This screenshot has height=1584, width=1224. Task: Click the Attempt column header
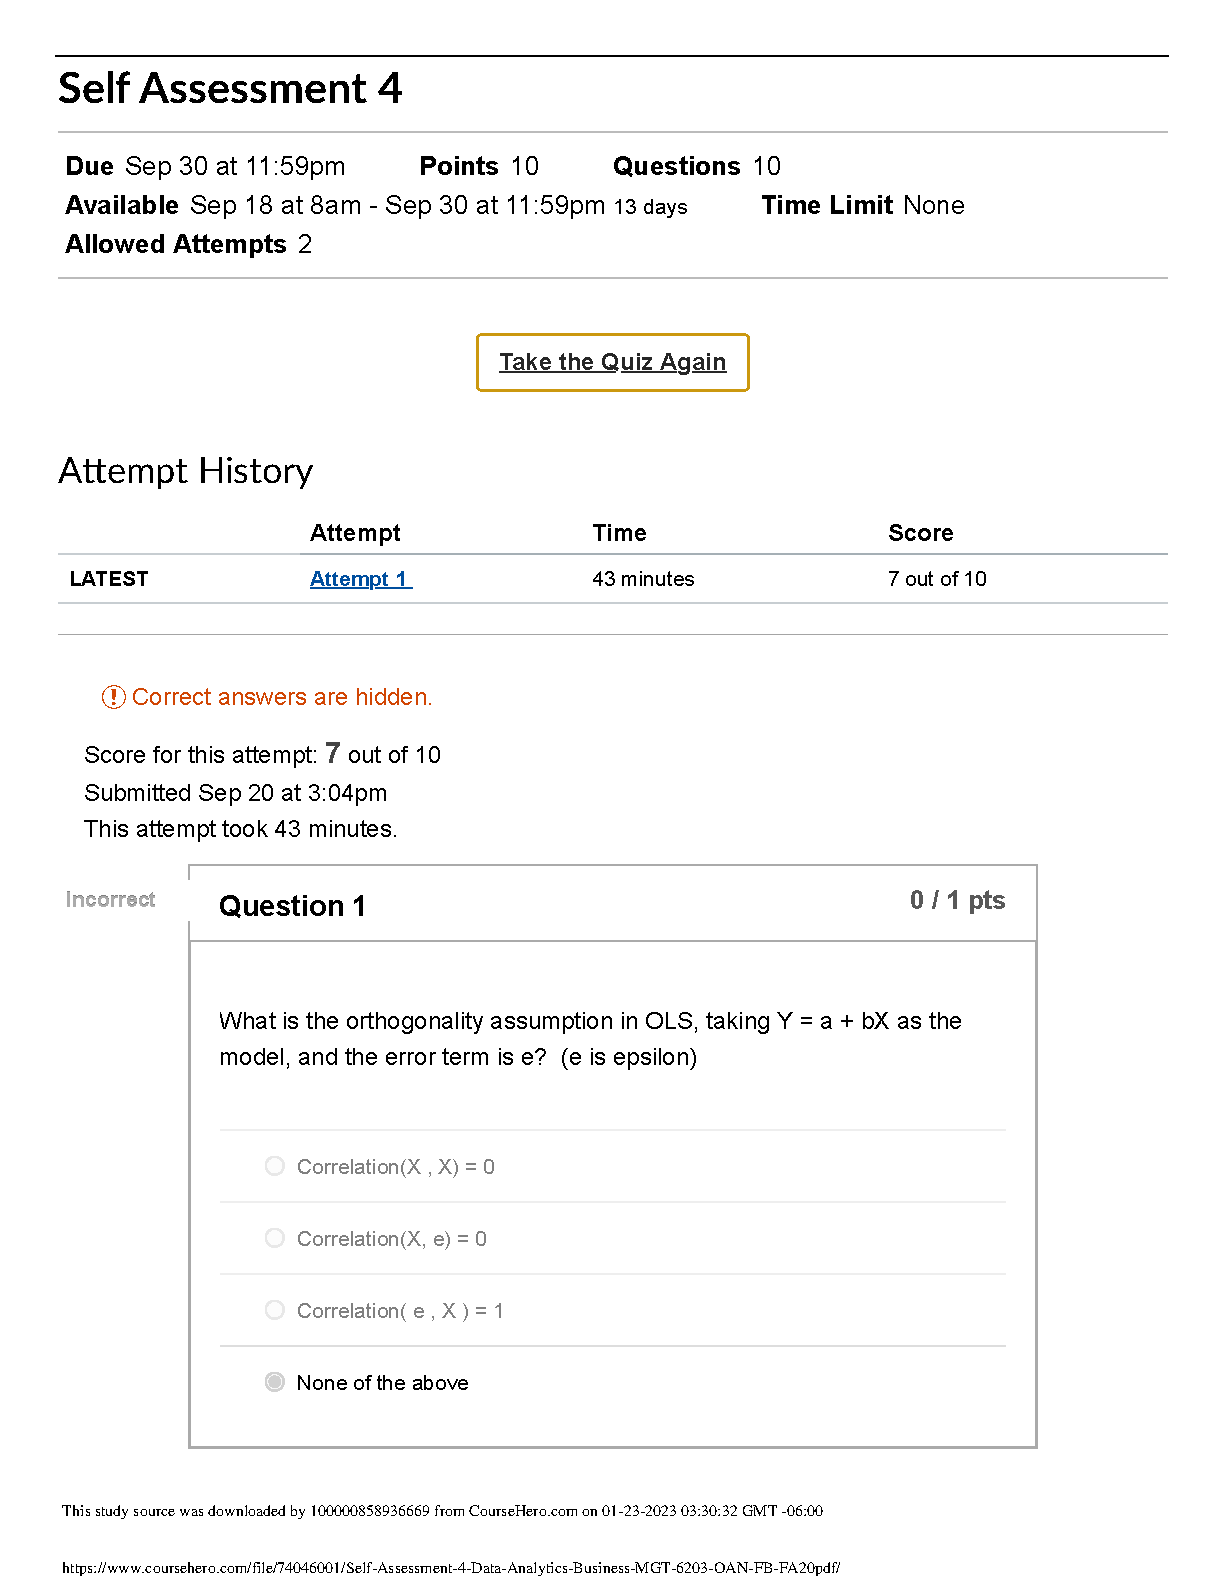click(x=355, y=533)
